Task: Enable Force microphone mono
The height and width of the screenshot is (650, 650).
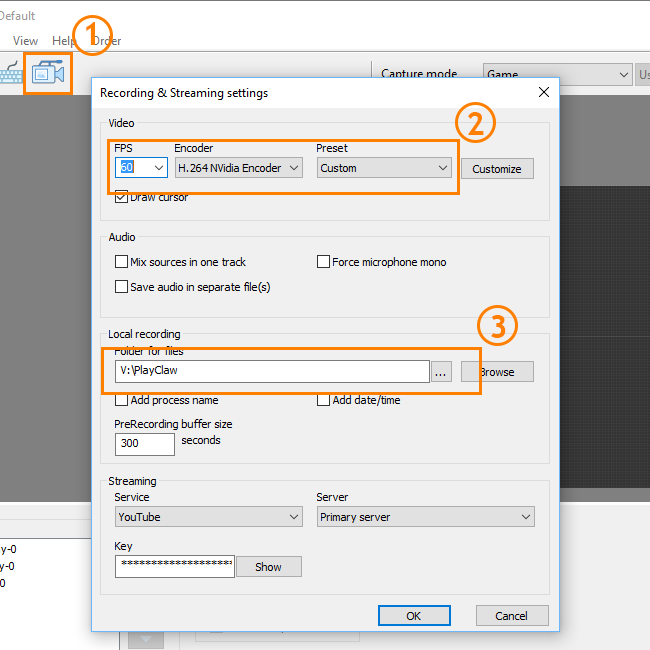Action: [x=323, y=262]
